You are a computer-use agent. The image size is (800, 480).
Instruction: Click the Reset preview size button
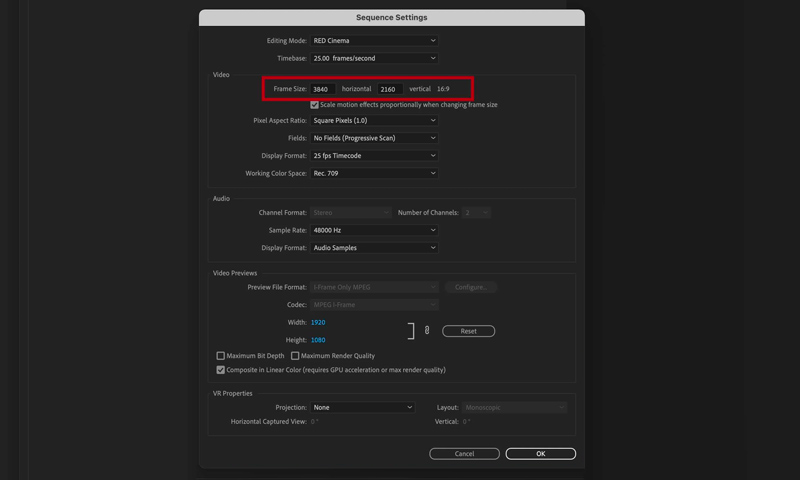pyautogui.click(x=468, y=331)
